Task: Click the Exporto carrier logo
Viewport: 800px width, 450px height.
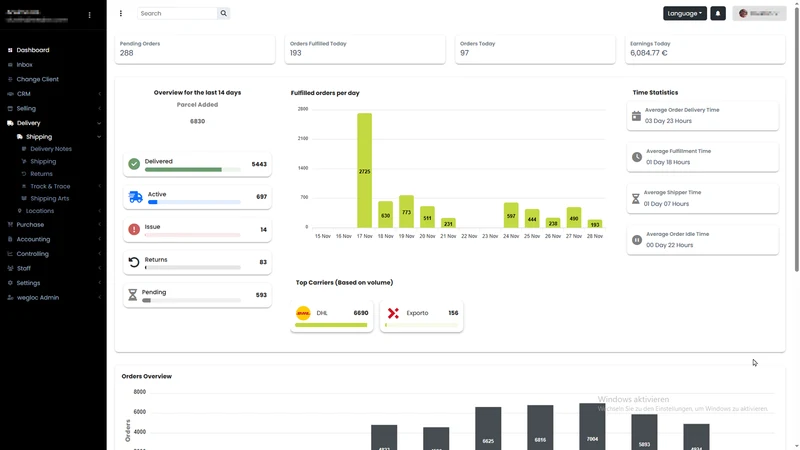Action: (393, 313)
